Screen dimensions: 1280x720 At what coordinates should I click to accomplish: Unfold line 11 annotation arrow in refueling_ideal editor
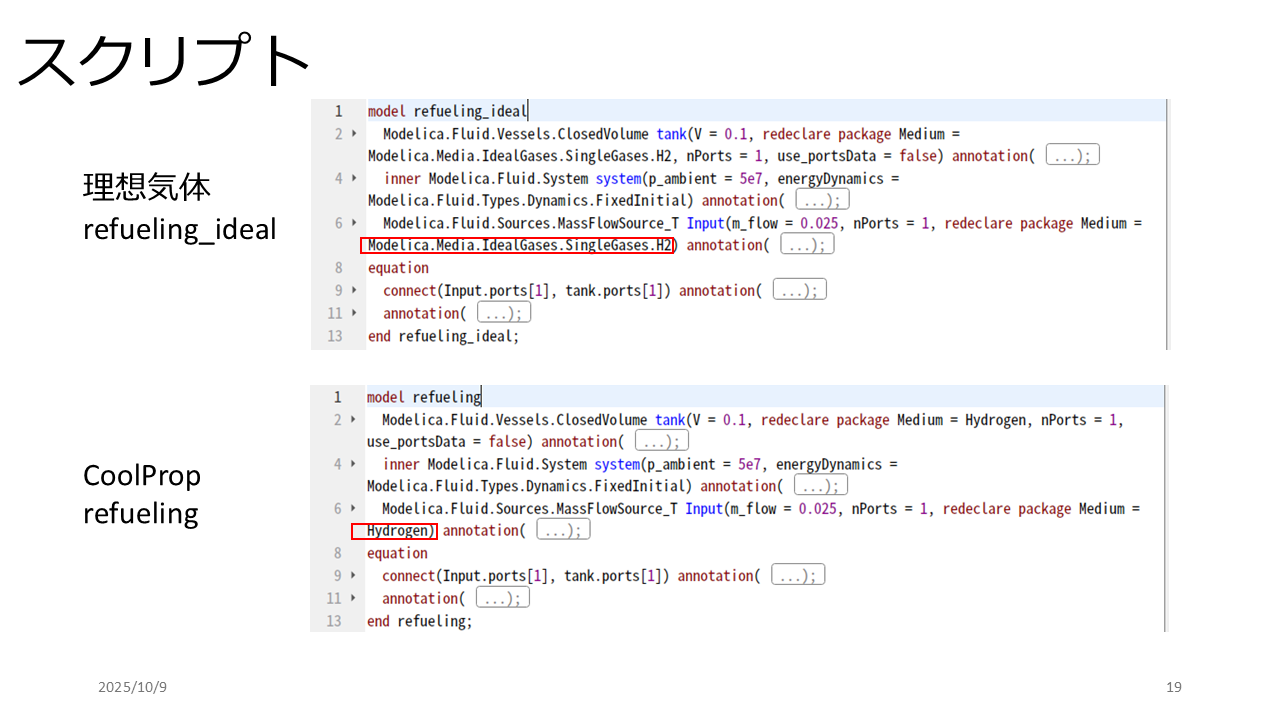click(354, 313)
